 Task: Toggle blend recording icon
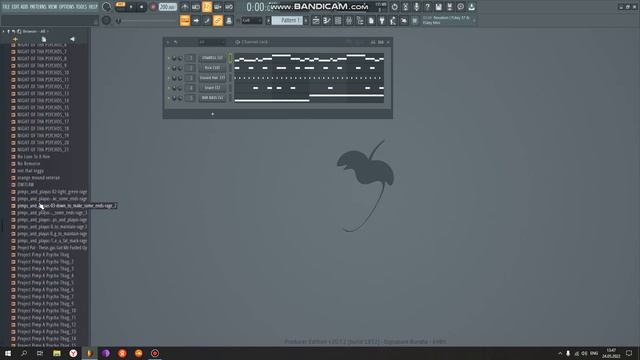click(x=218, y=7)
